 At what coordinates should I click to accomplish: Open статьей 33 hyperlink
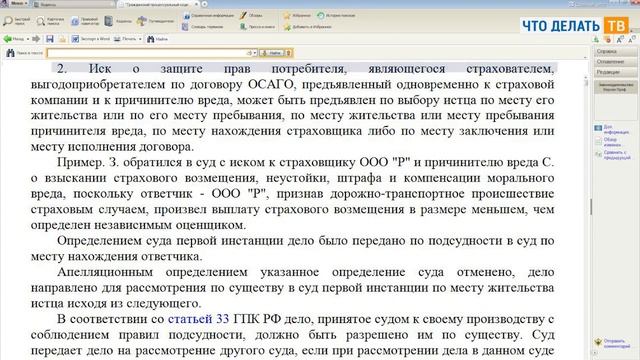coord(198,319)
